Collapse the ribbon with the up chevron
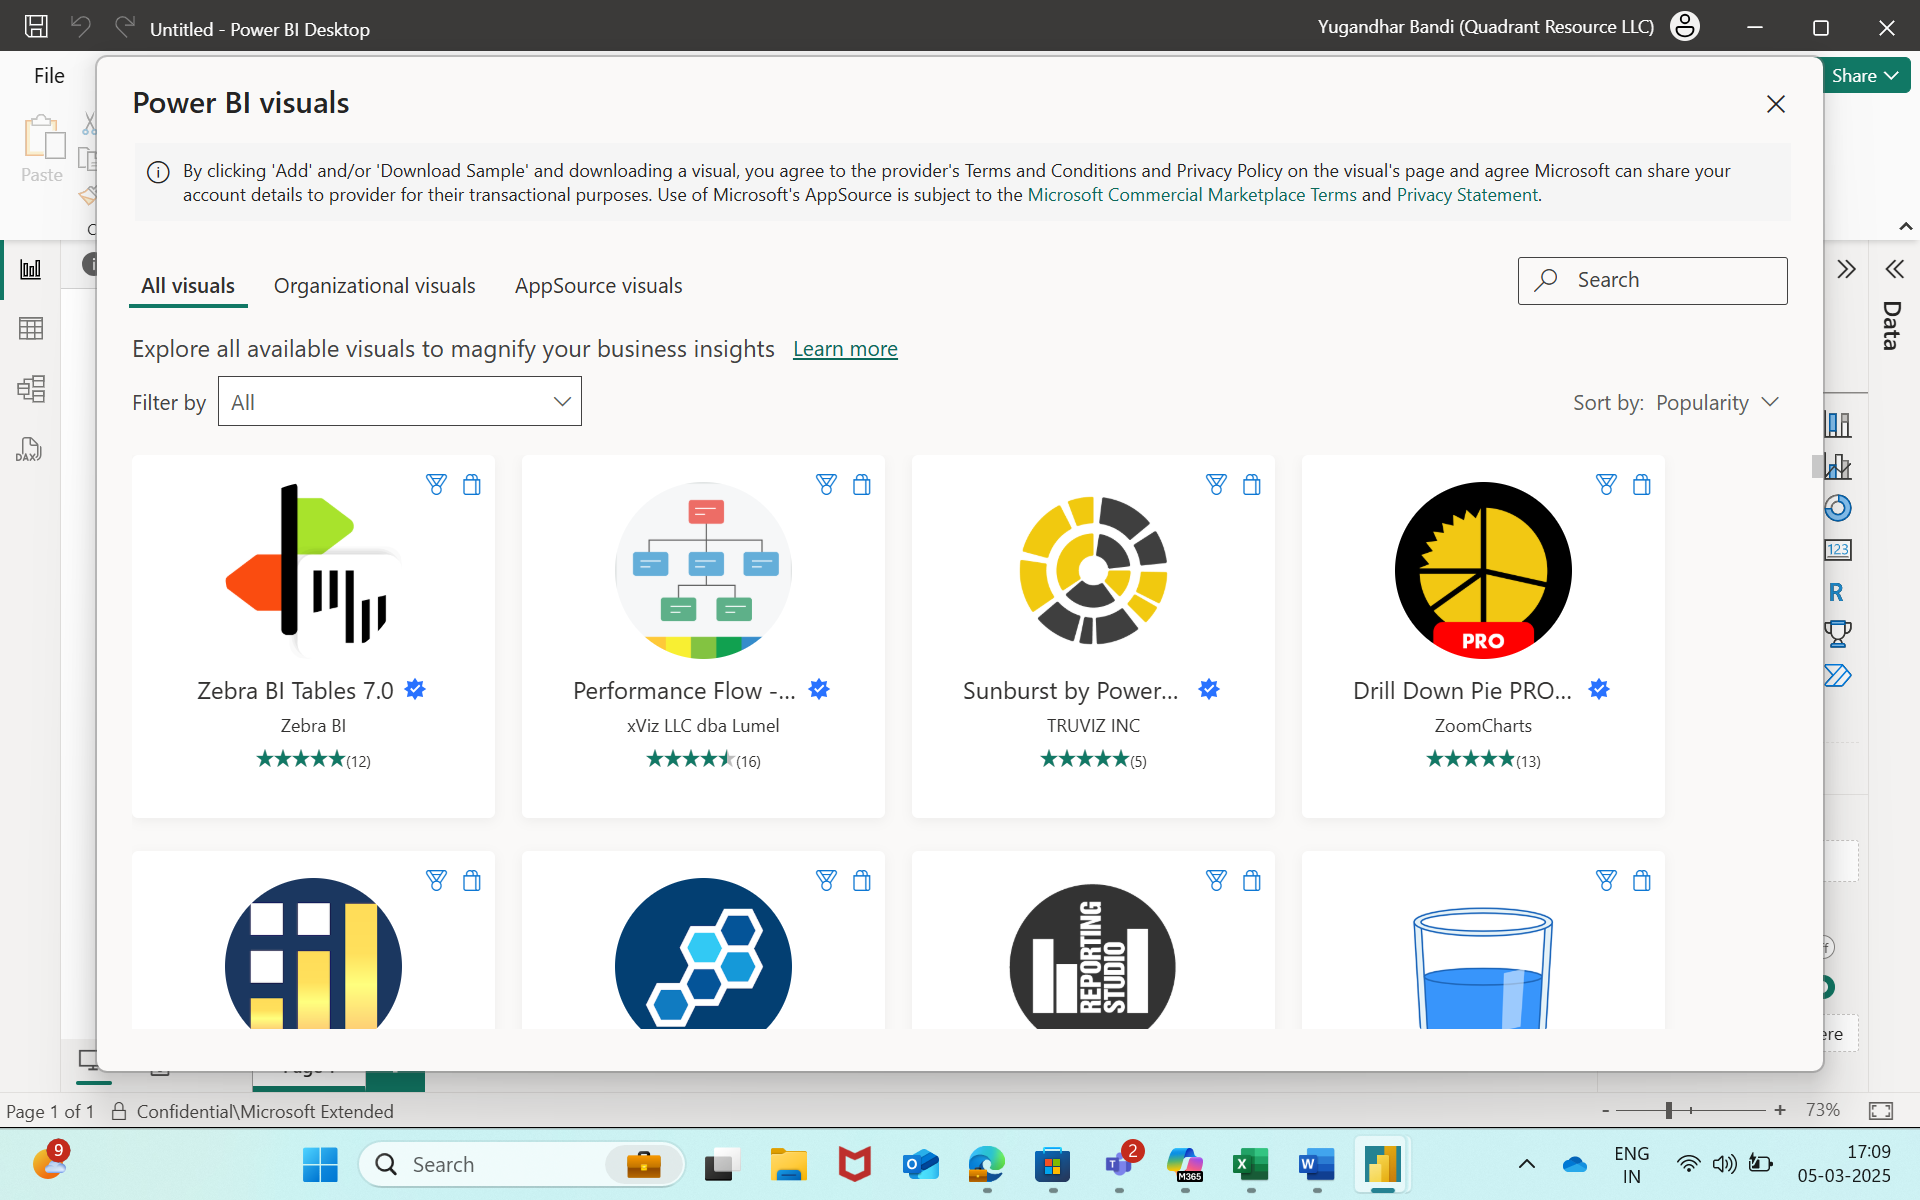Screen dimensions: 1920x1200 click(1906, 227)
